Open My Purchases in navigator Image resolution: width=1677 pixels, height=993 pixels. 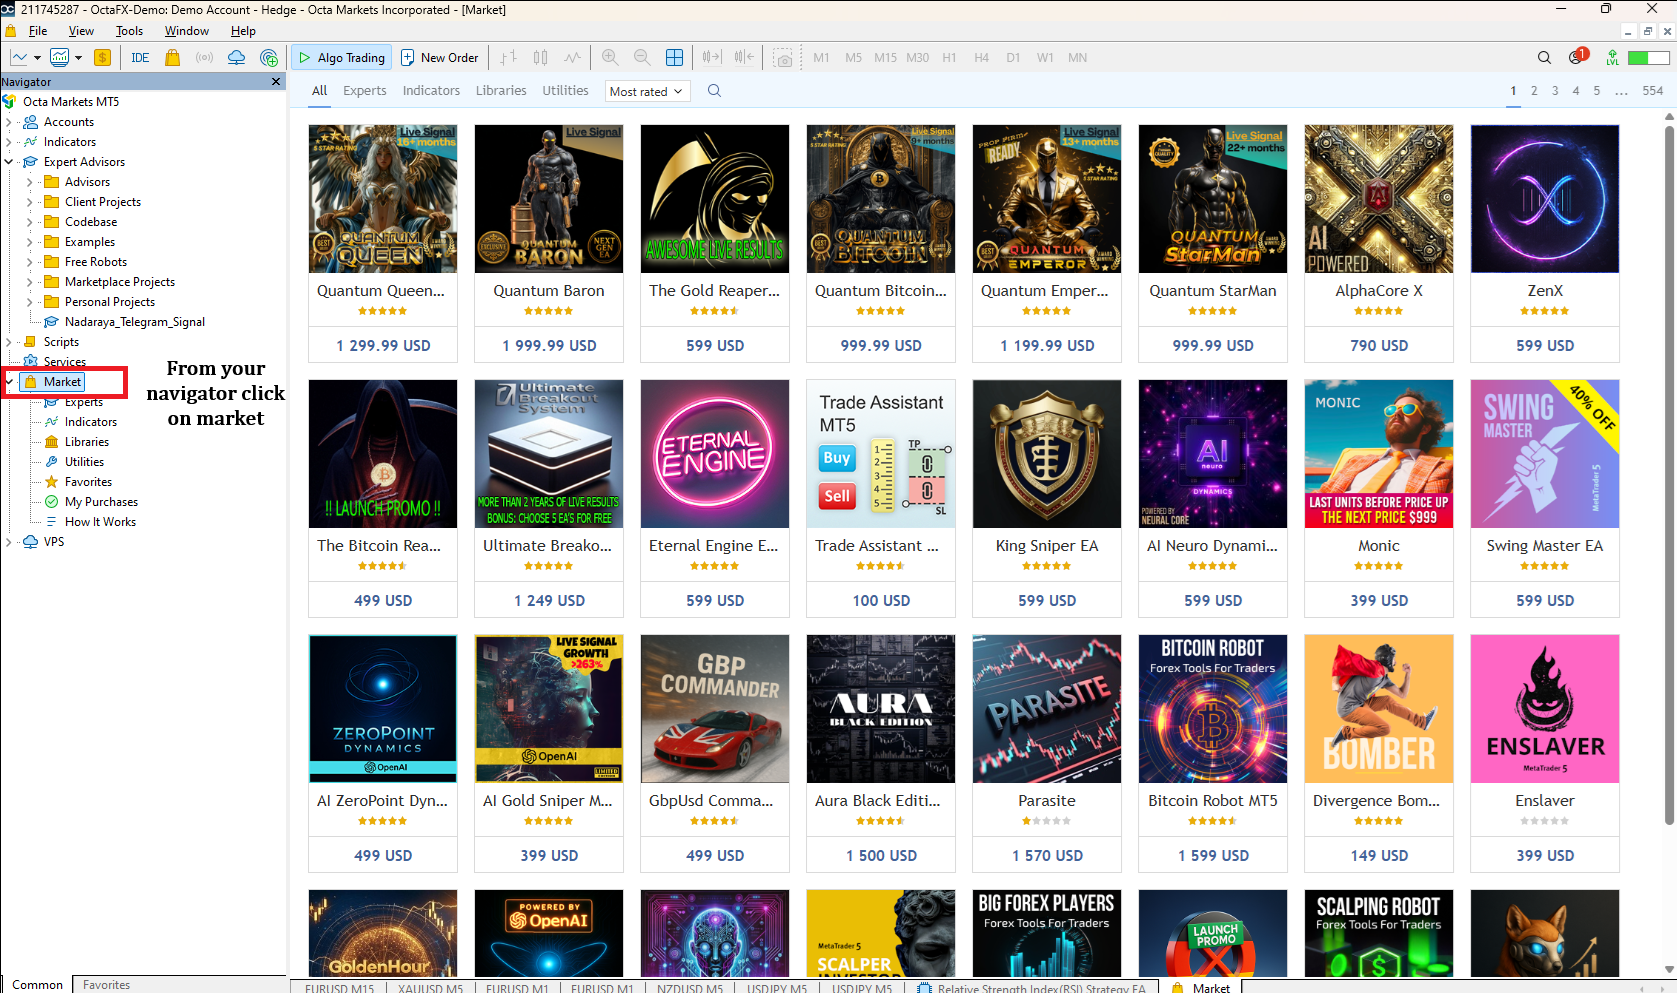[101, 502]
